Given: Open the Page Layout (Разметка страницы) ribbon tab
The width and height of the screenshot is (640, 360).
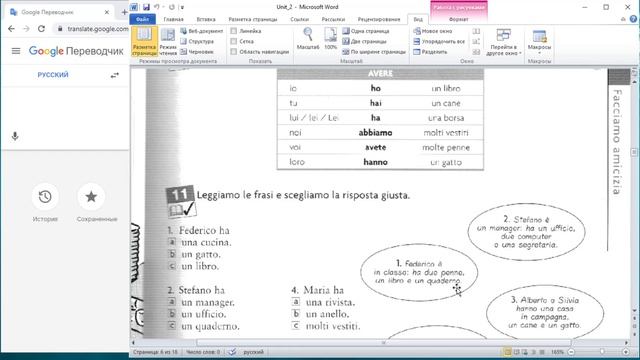Looking at the screenshot, I should 253,19.
